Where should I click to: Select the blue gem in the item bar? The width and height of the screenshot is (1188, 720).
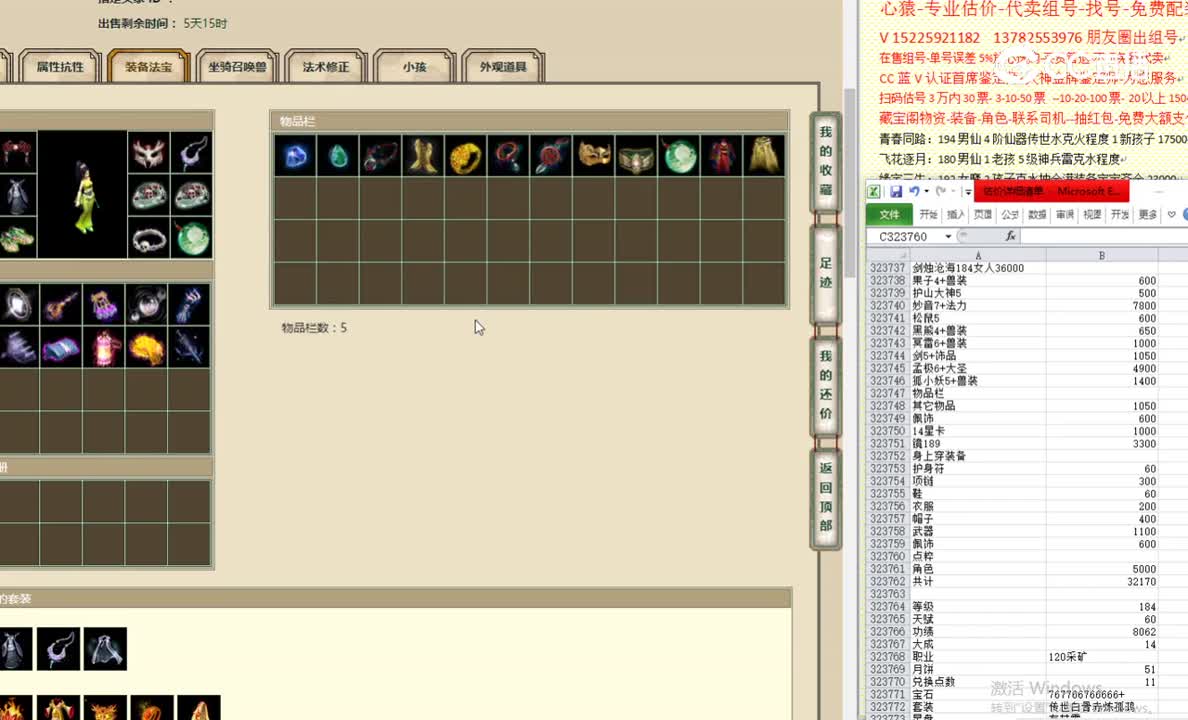click(x=295, y=158)
